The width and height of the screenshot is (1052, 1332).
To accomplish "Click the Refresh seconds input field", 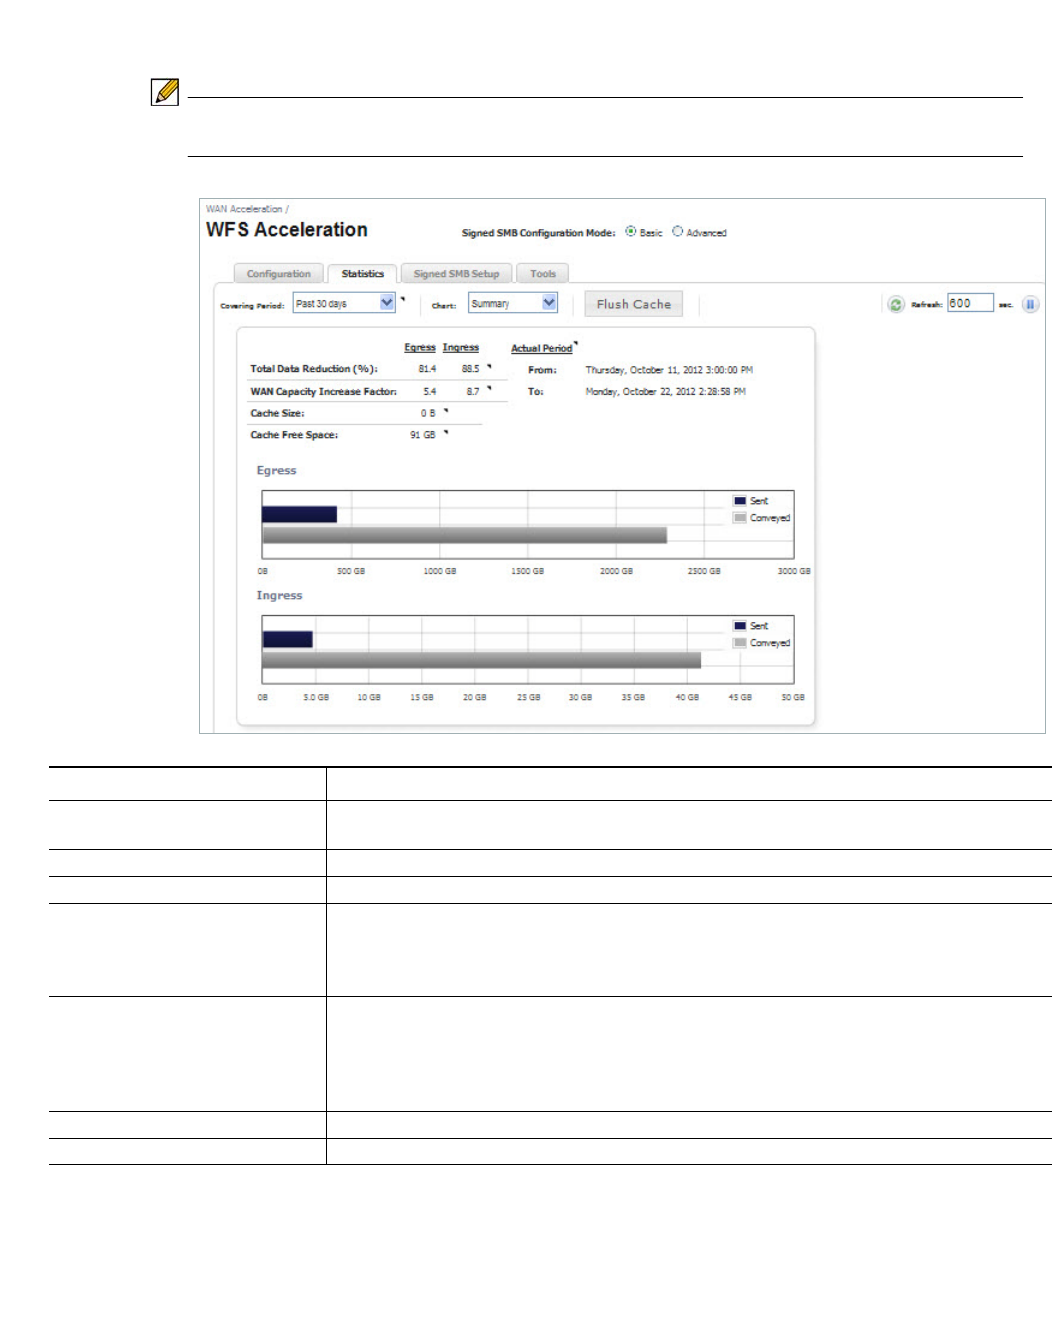I will [x=970, y=303].
